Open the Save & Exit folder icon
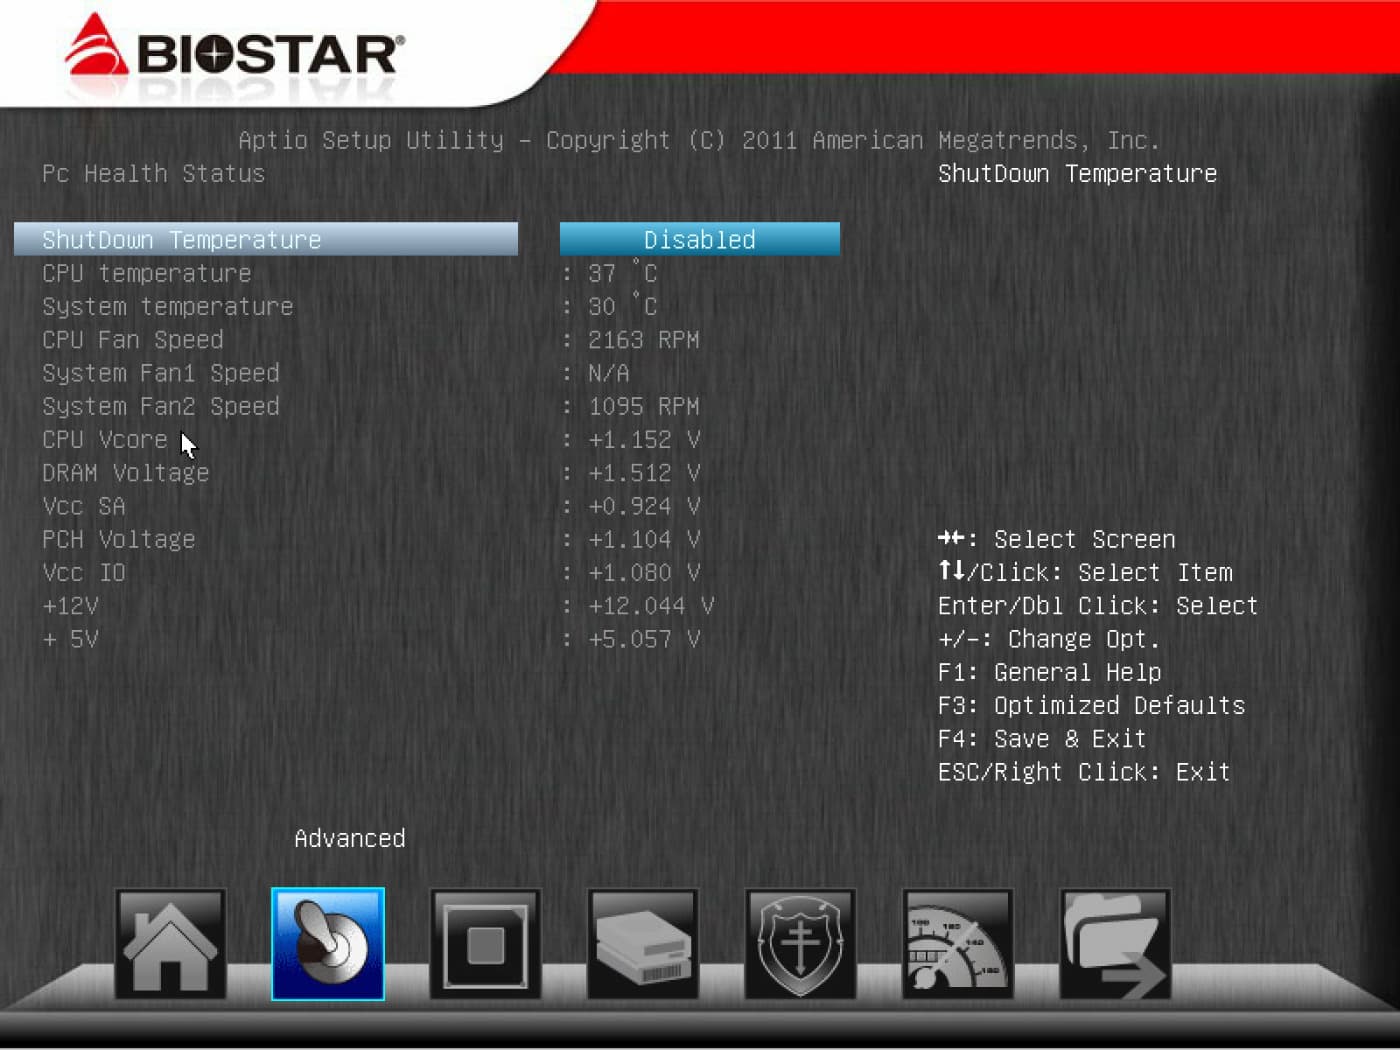The width and height of the screenshot is (1400, 1050). tap(1115, 944)
